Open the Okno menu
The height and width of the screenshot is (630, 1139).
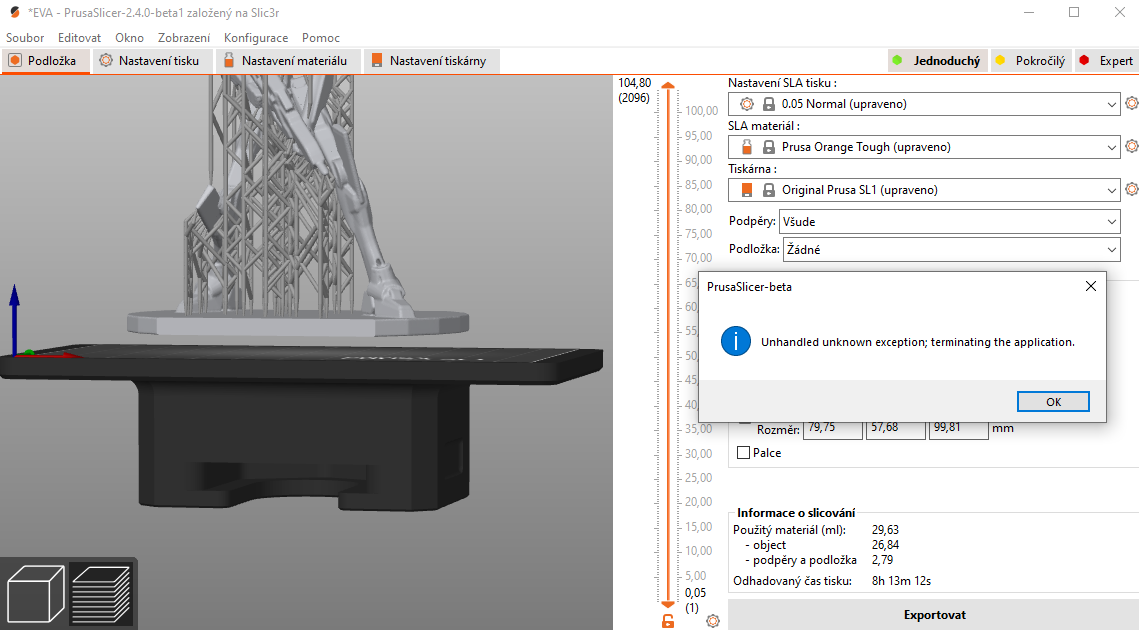point(129,38)
